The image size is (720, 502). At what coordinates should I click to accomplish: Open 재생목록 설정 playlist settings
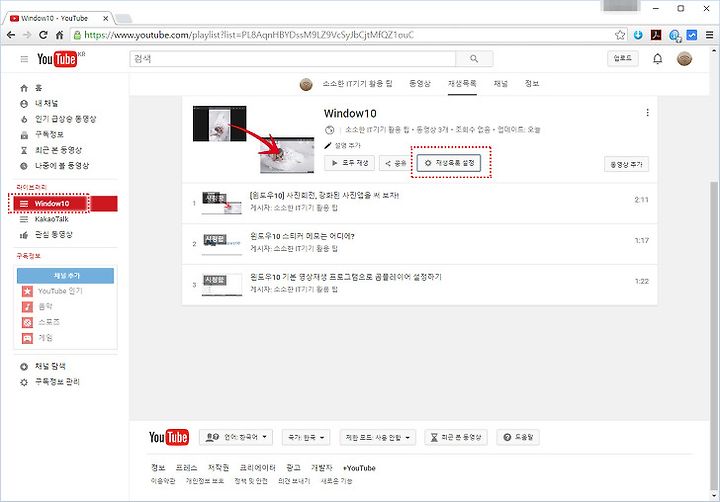pyautogui.click(x=449, y=163)
